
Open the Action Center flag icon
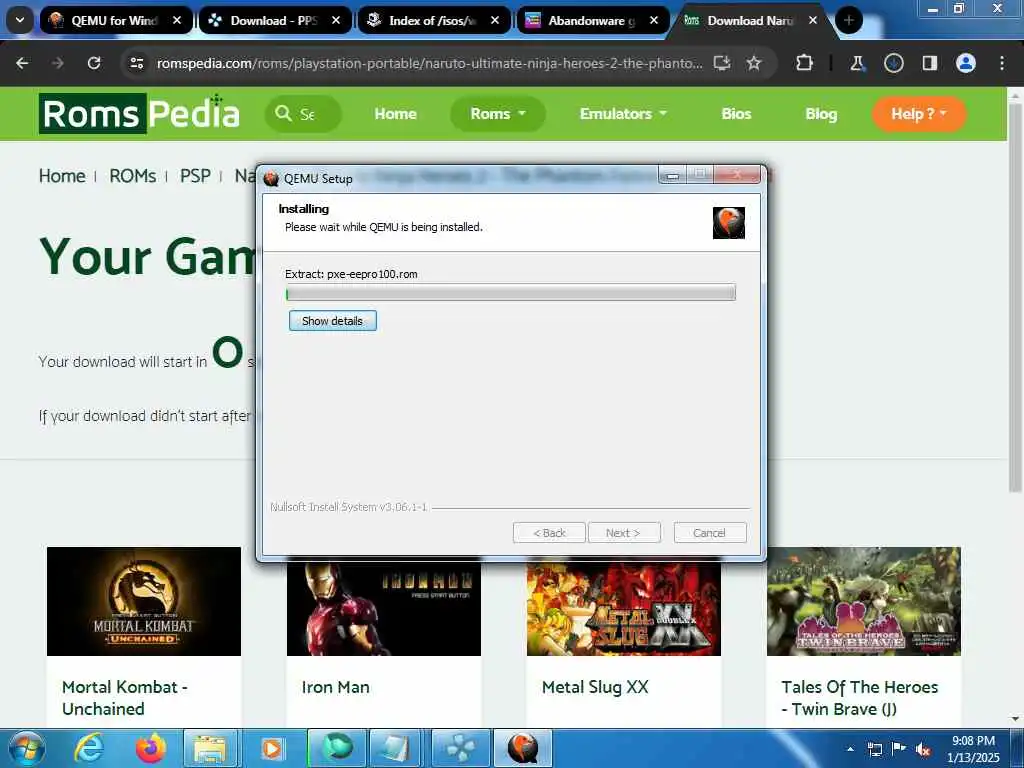tap(899, 749)
